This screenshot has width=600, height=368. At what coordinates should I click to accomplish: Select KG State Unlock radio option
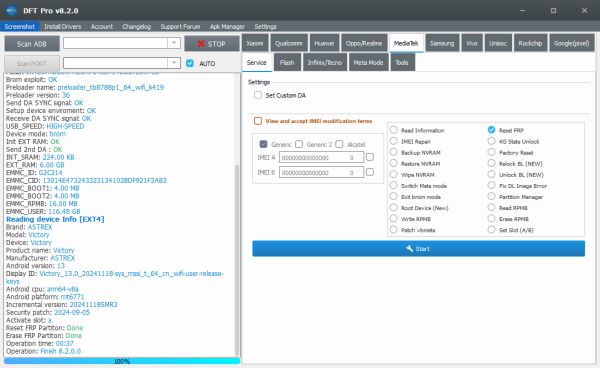pos(492,141)
